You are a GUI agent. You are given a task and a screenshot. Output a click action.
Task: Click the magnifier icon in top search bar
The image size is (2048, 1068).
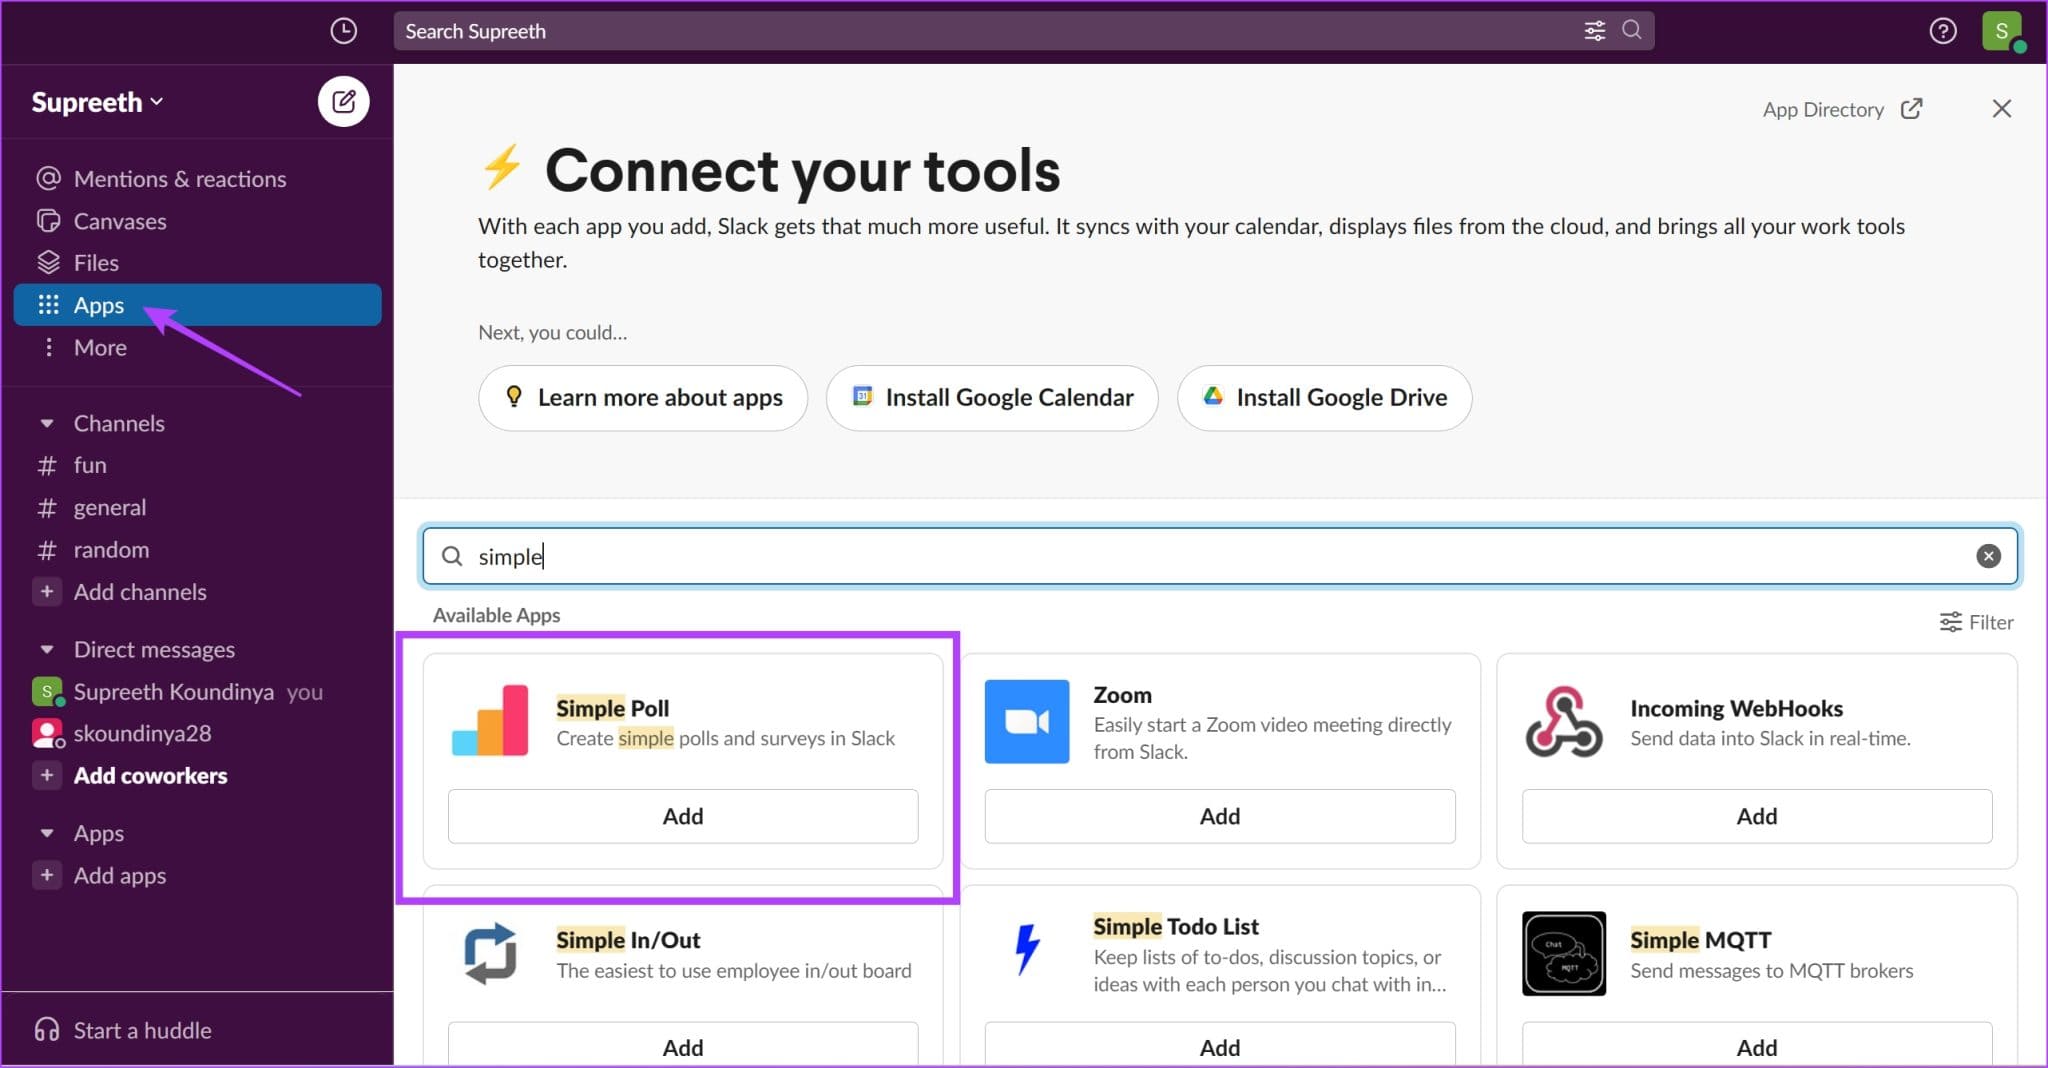click(x=1631, y=30)
